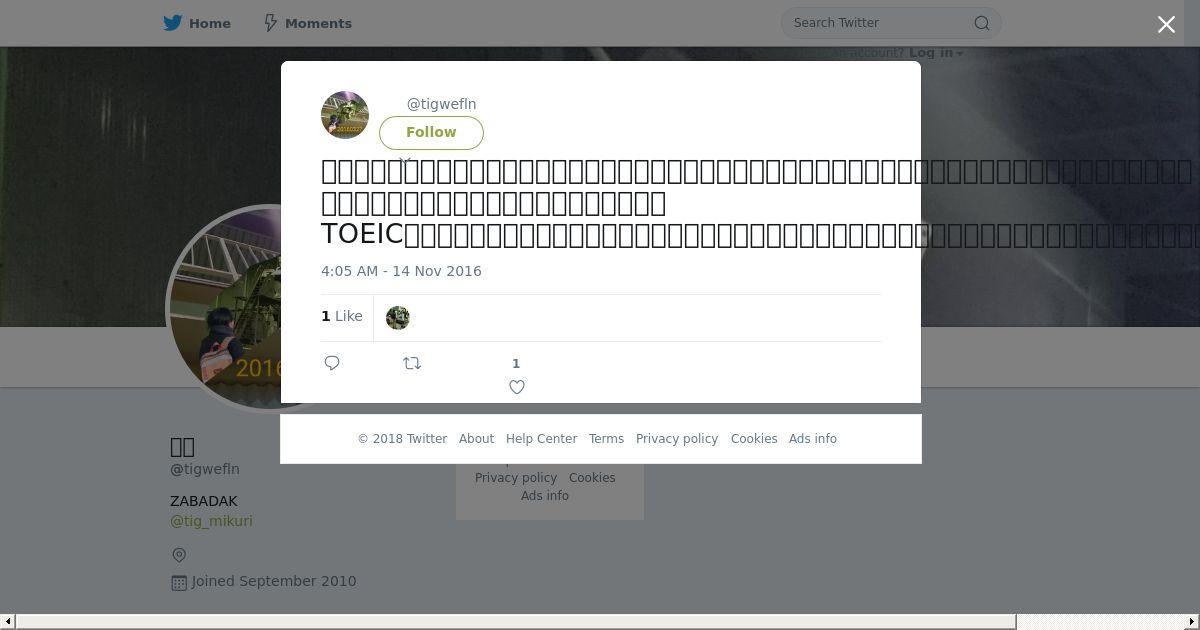Viewport: 1200px width, 630px height.
Task: Open the Ads info footer link in the modal
Action: click(x=813, y=439)
